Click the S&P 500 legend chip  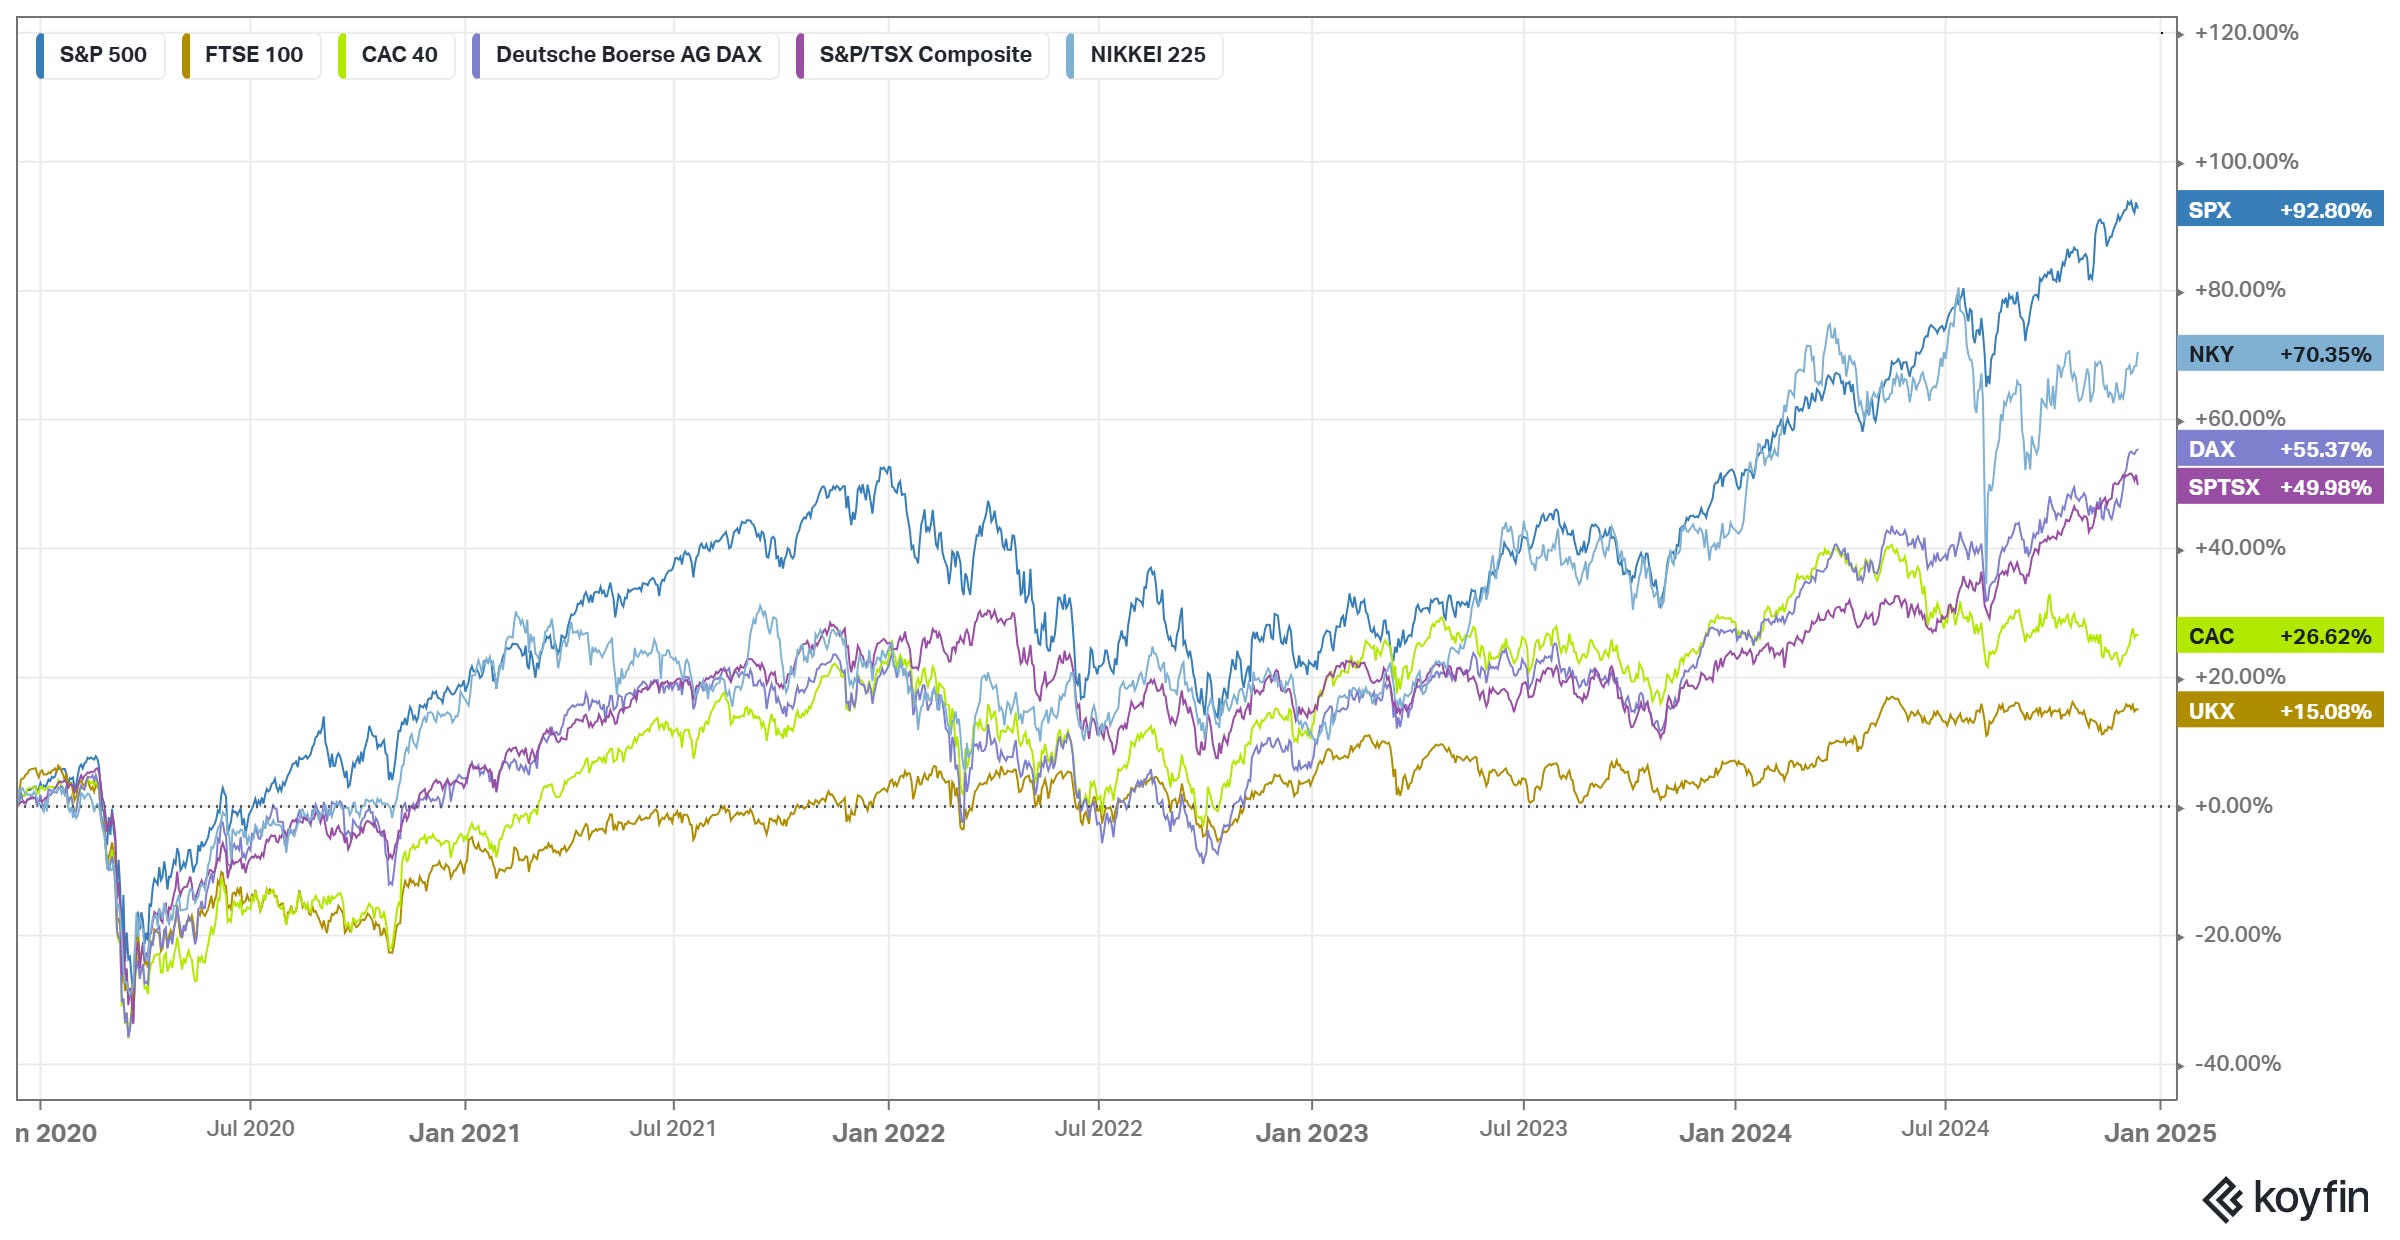tap(102, 55)
